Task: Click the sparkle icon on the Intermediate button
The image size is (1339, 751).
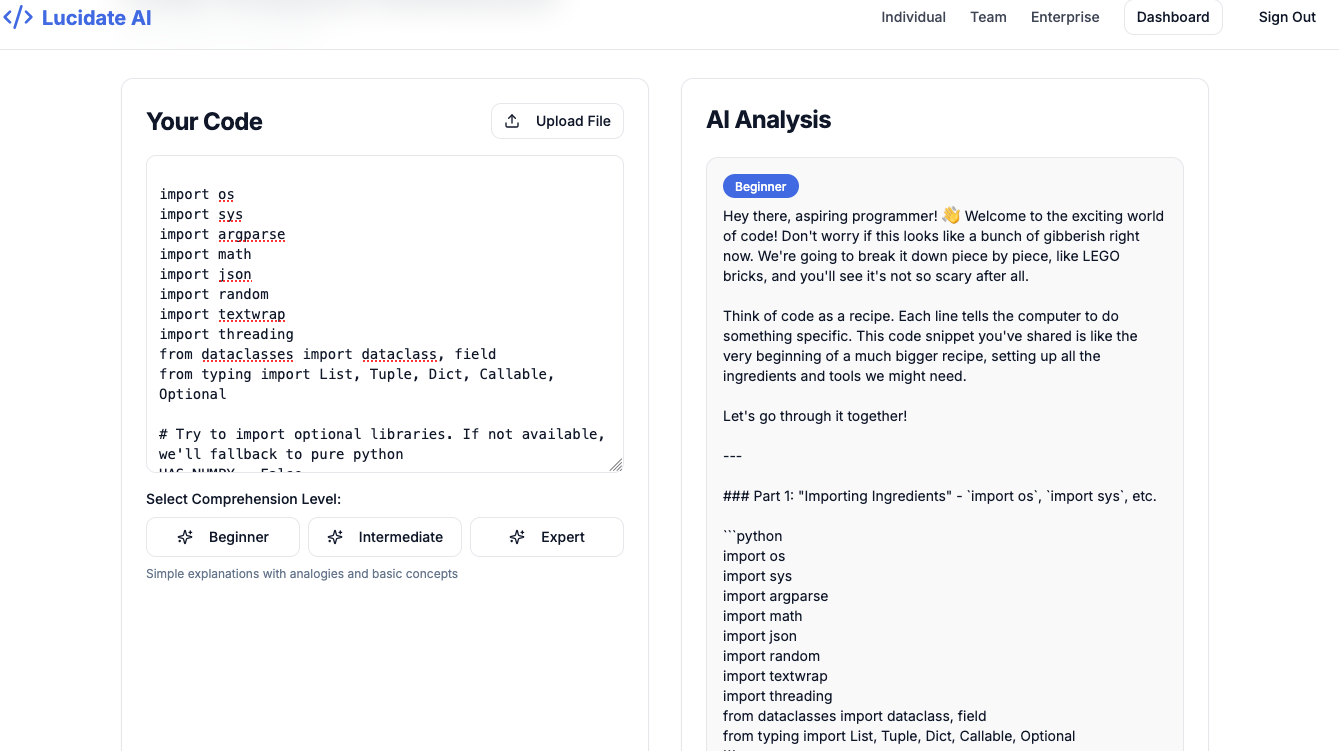Action: [335, 537]
